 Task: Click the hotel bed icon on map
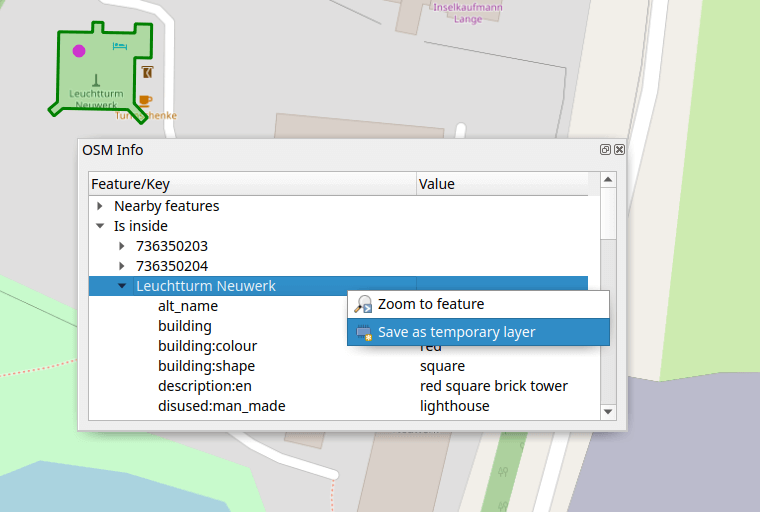tap(120, 46)
